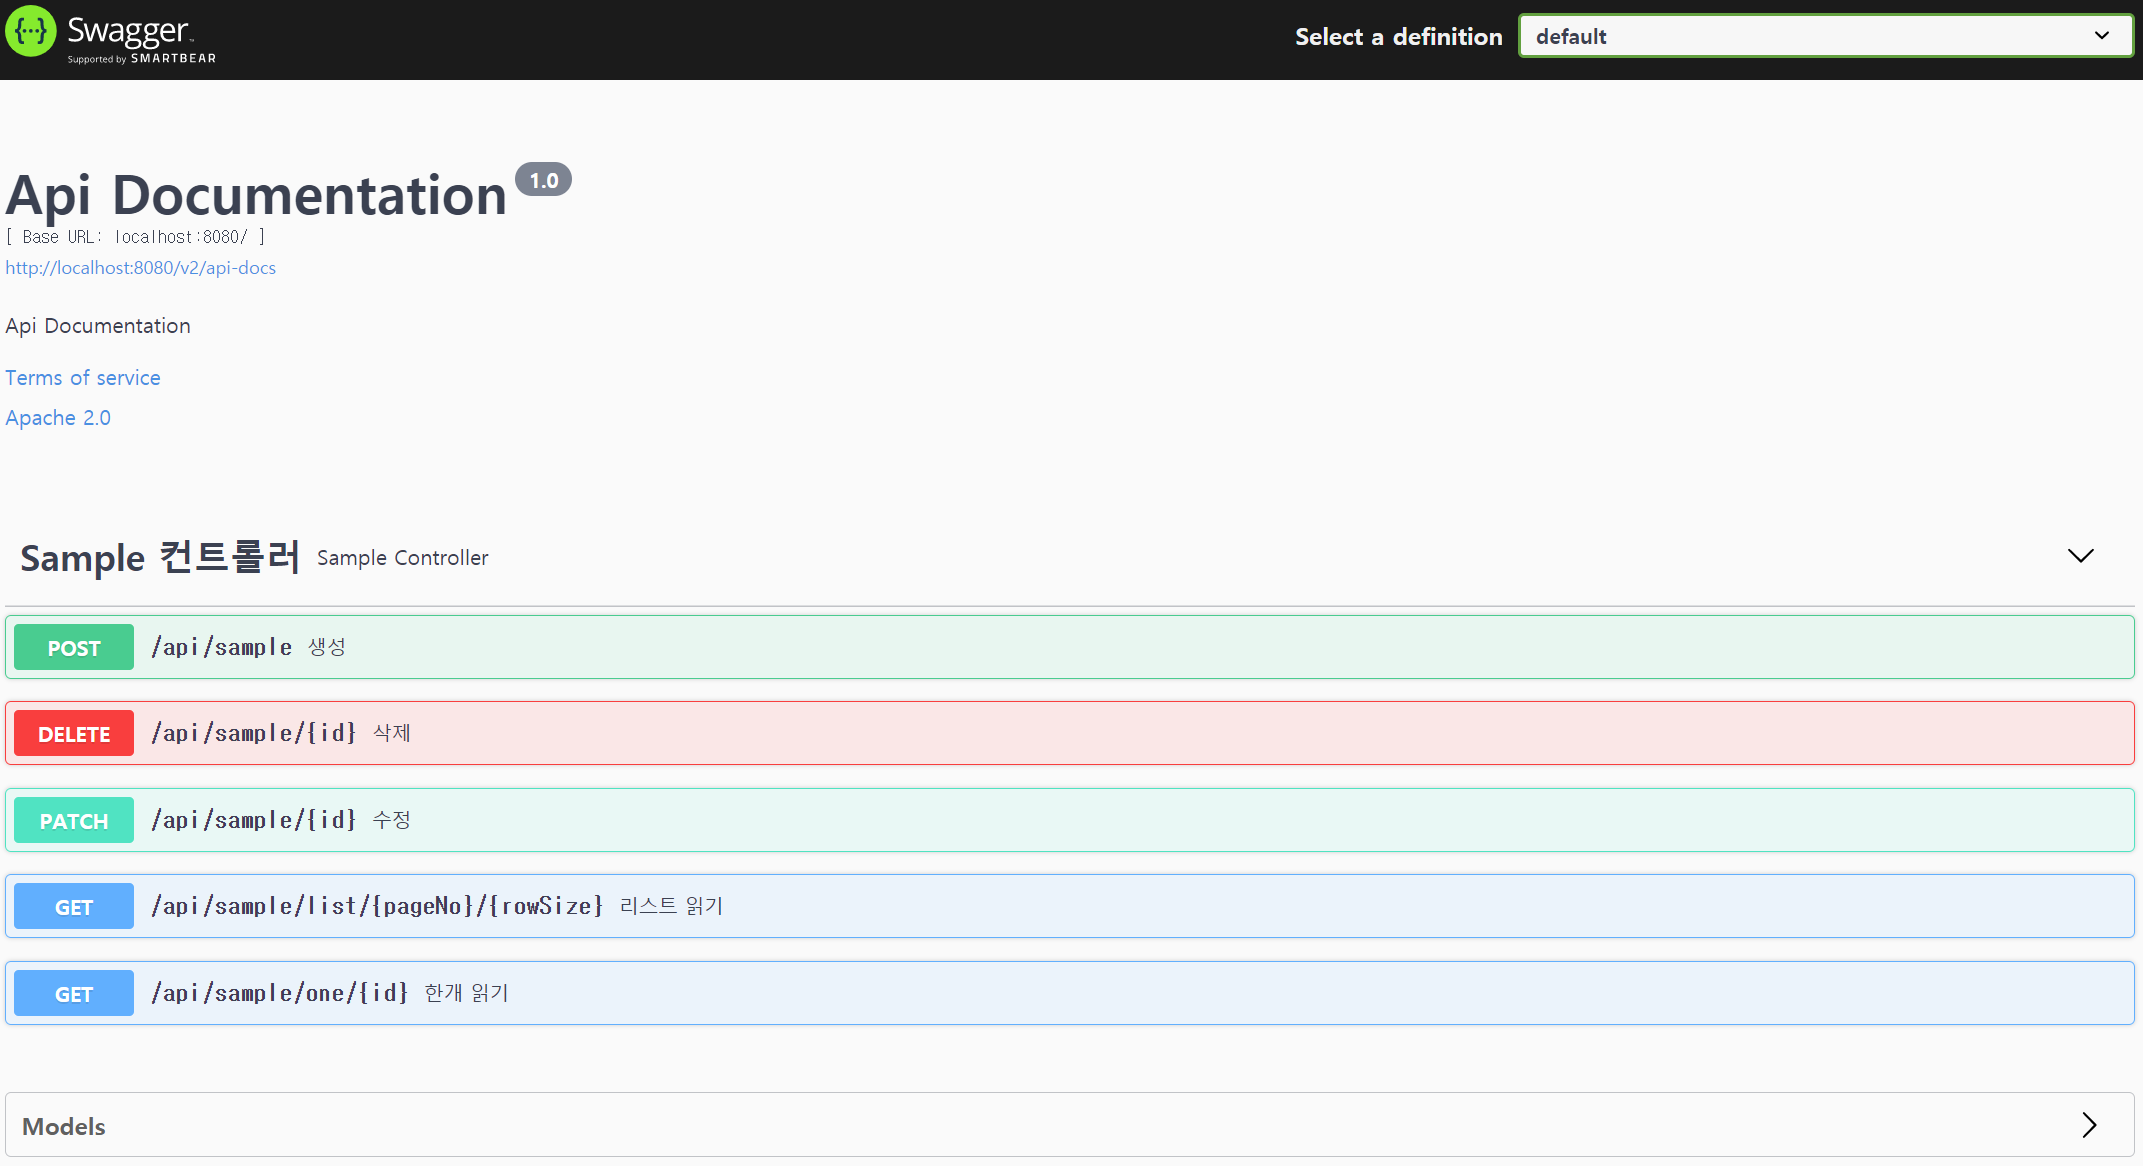Open the list endpoint with pageNo parameter
The width and height of the screenshot is (2143, 1166).
(x=700, y=906)
